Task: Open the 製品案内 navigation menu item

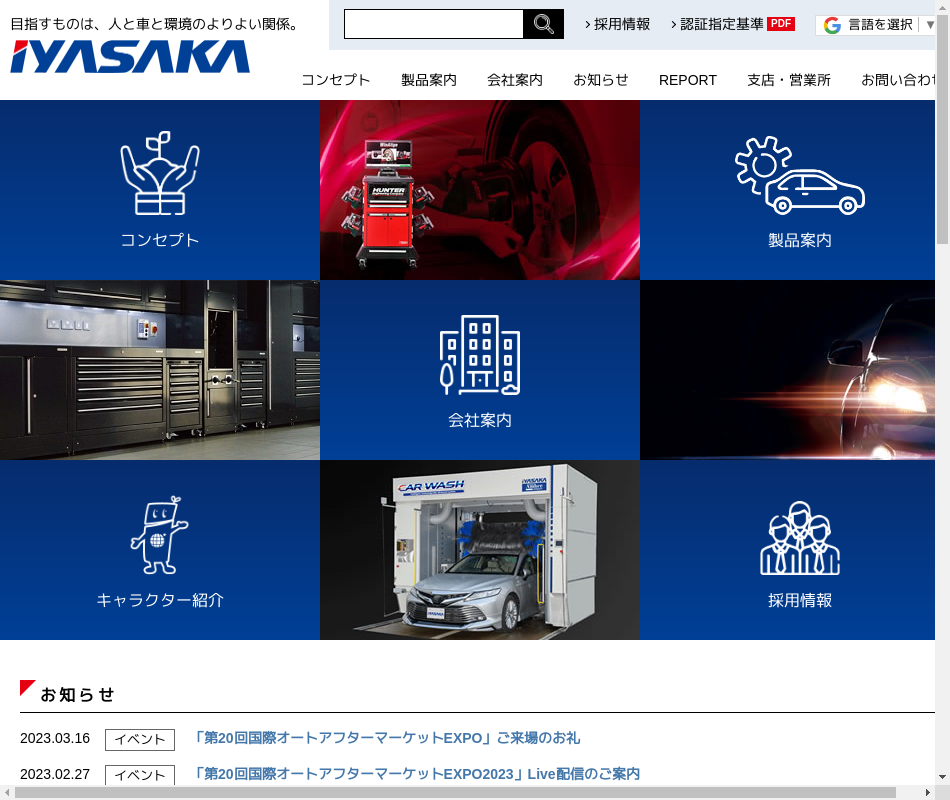Action: point(429,80)
